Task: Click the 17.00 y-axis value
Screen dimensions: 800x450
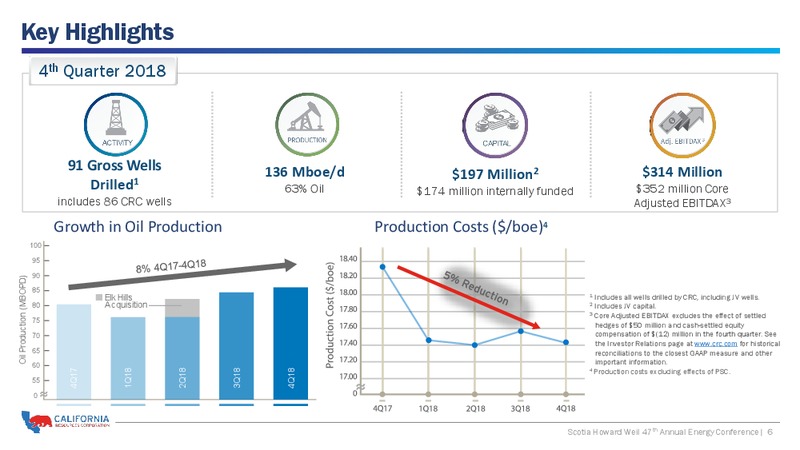Action: [349, 377]
